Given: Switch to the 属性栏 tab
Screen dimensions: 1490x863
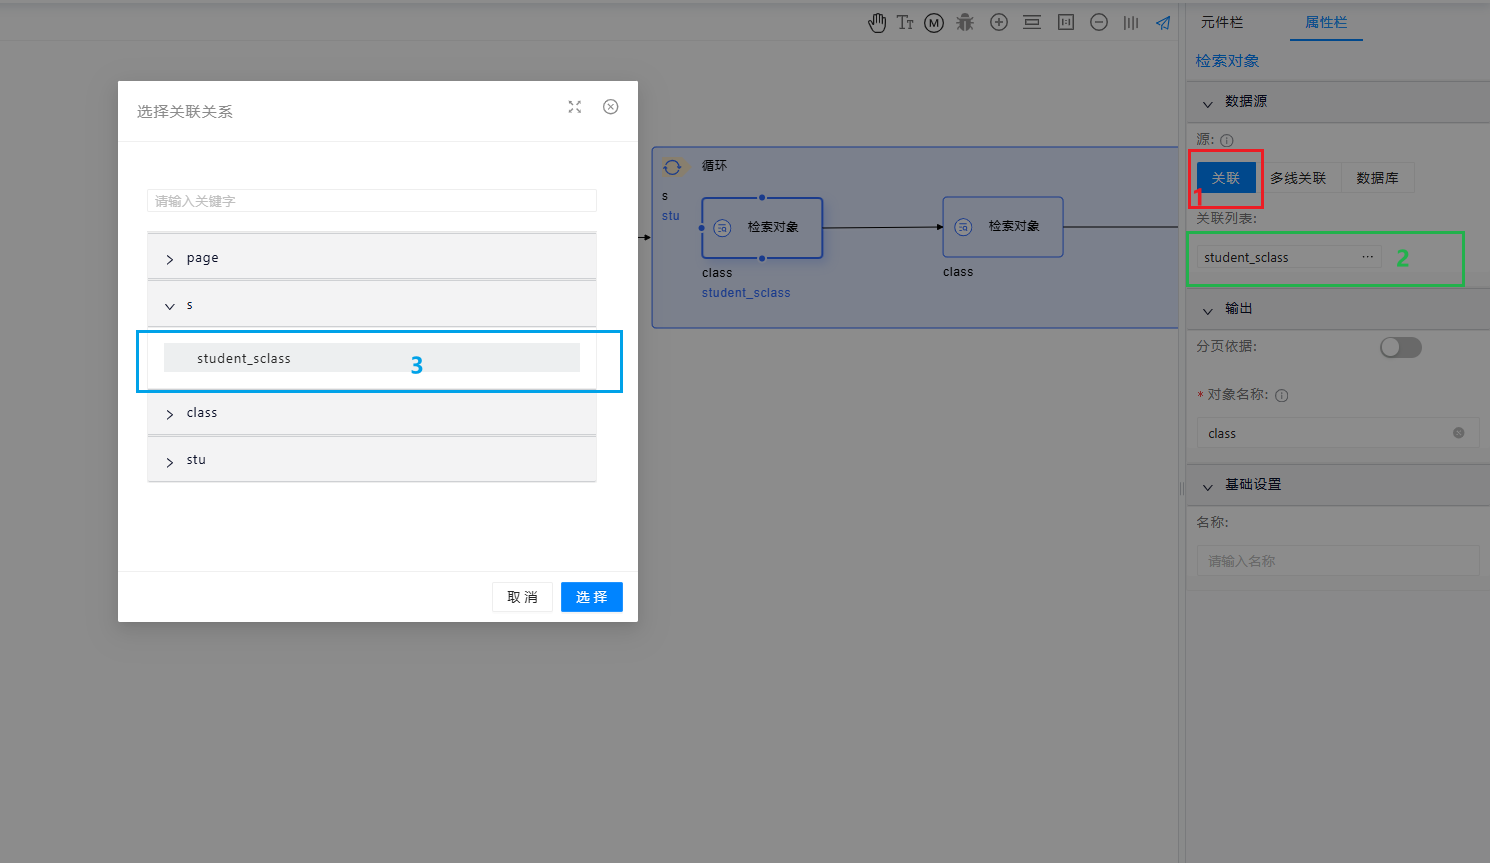Looking at the screenshot, I should tap(1326, 22).
